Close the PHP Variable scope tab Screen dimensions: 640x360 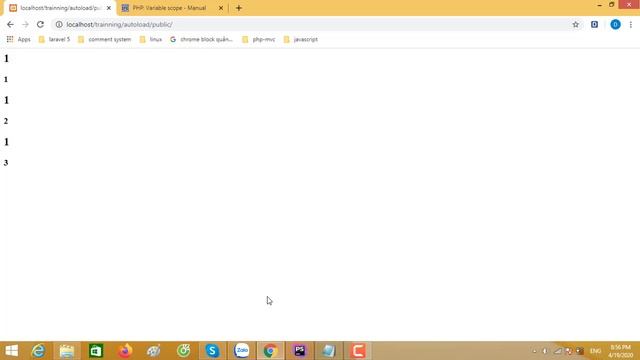point(221,8)
